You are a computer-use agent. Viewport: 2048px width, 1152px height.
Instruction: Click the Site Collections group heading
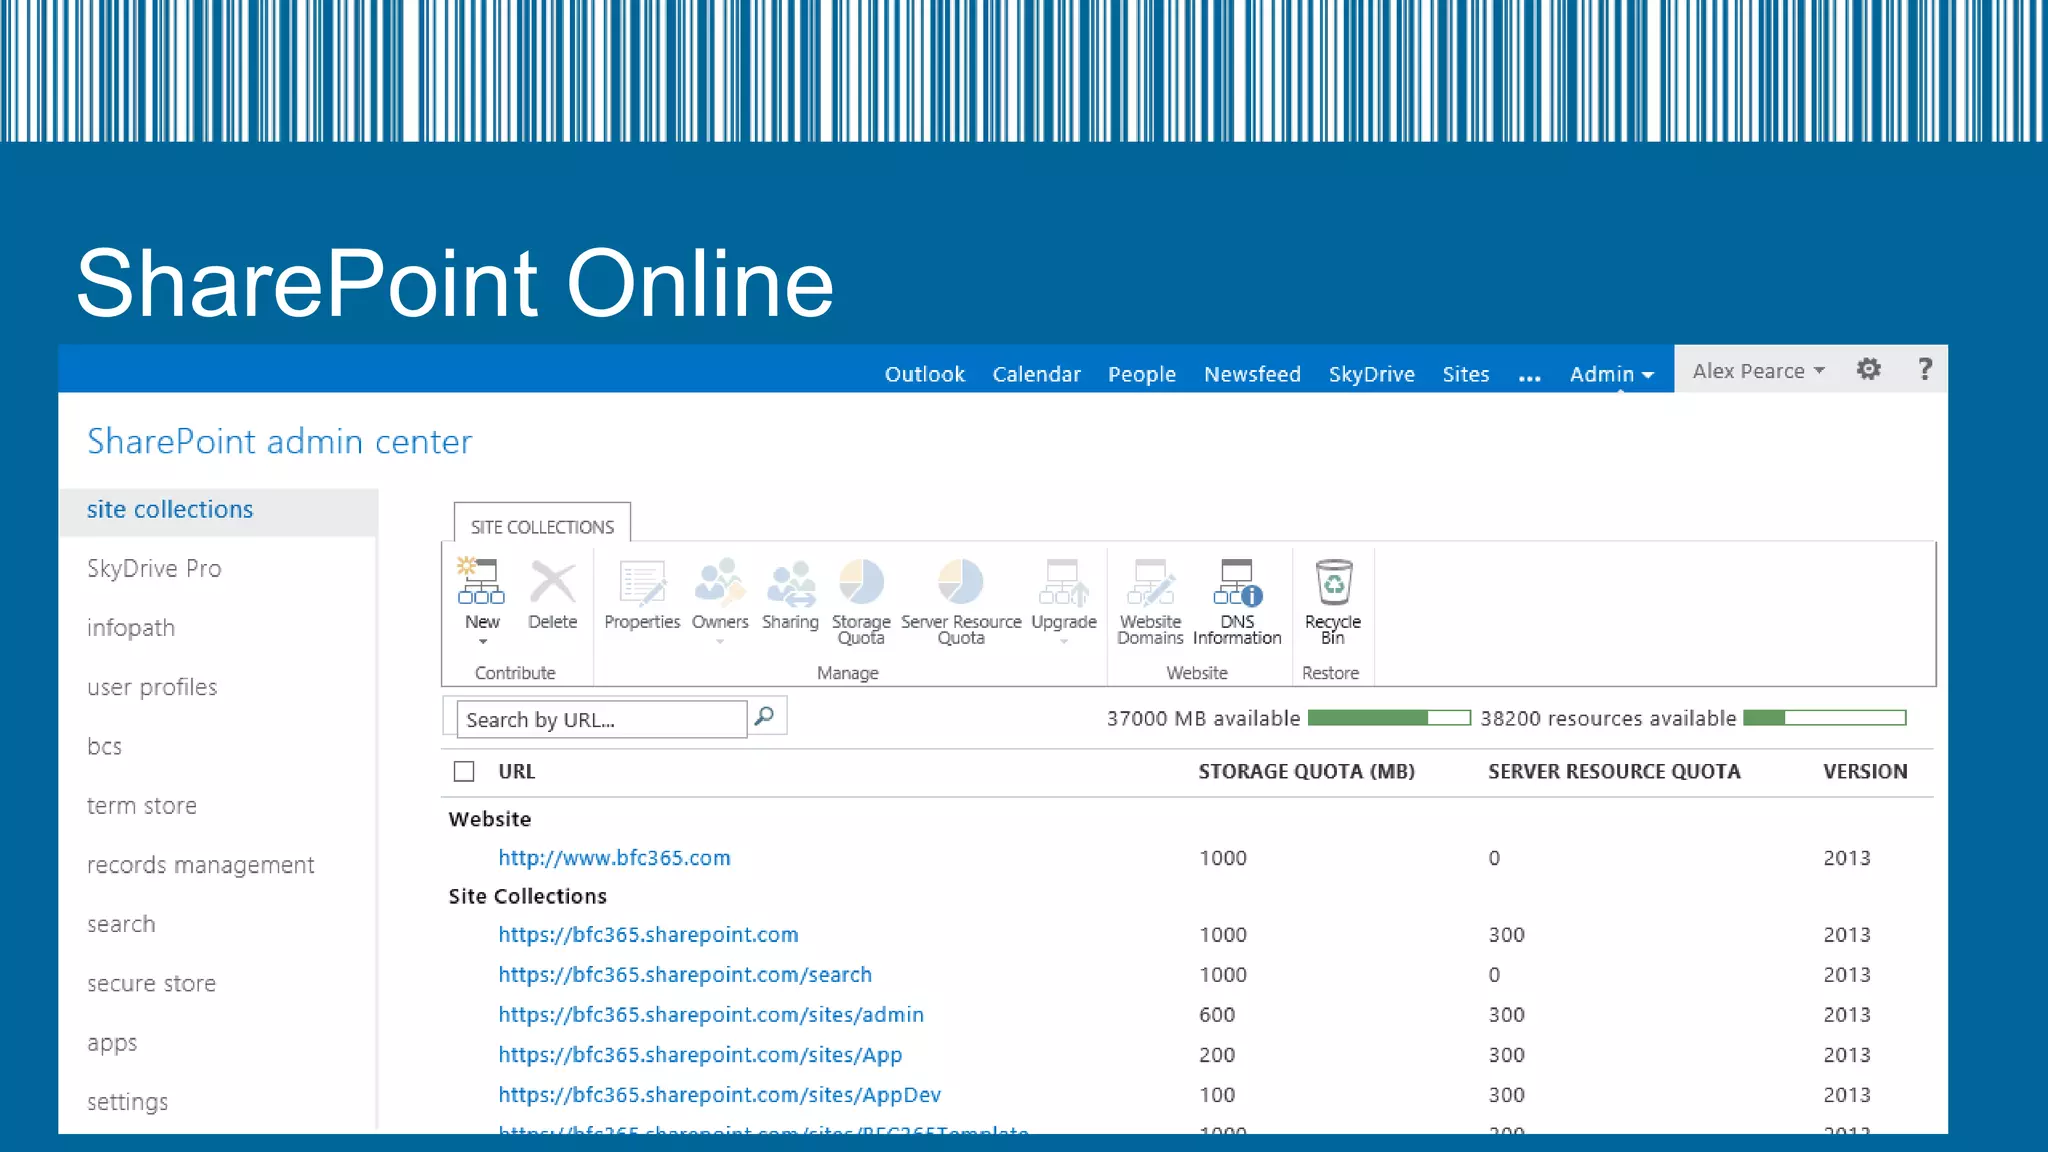(527, 896)
